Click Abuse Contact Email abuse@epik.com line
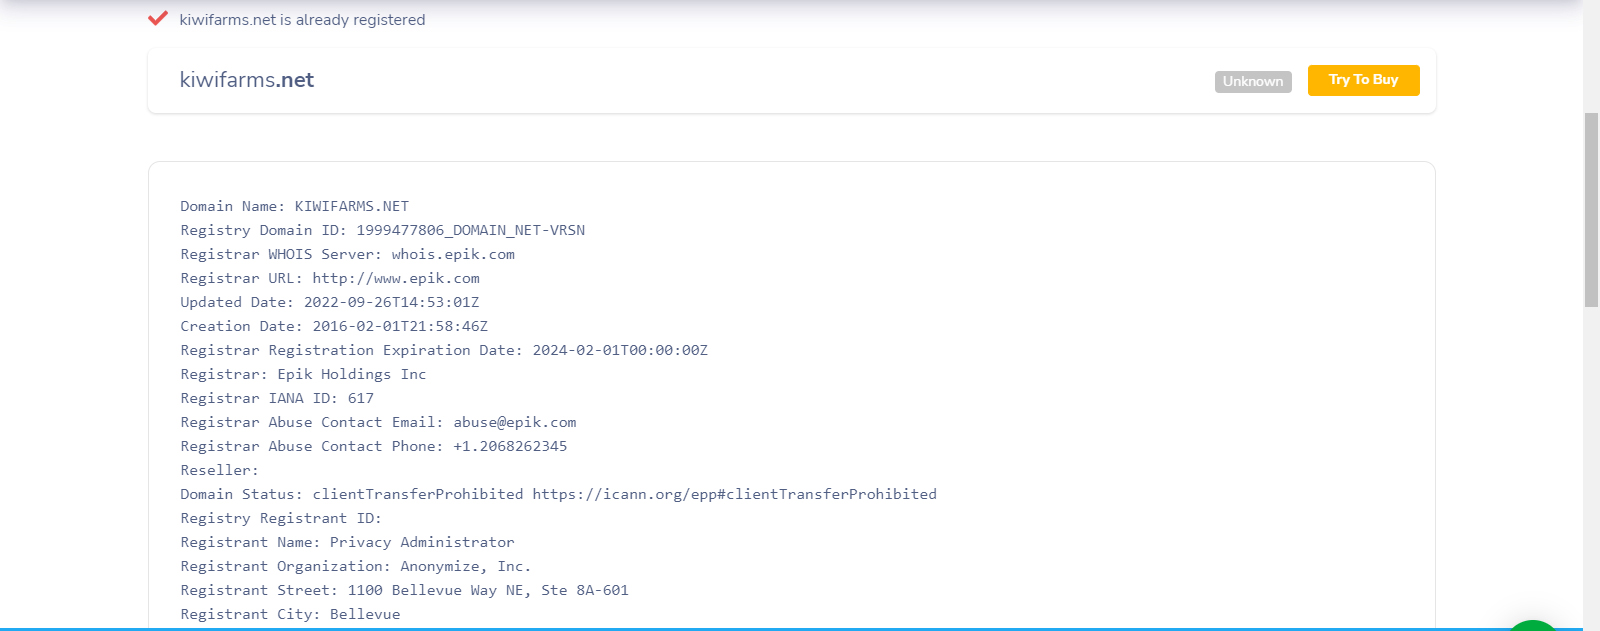Viewport: 1600px width, 631px height. pos(378,422)
